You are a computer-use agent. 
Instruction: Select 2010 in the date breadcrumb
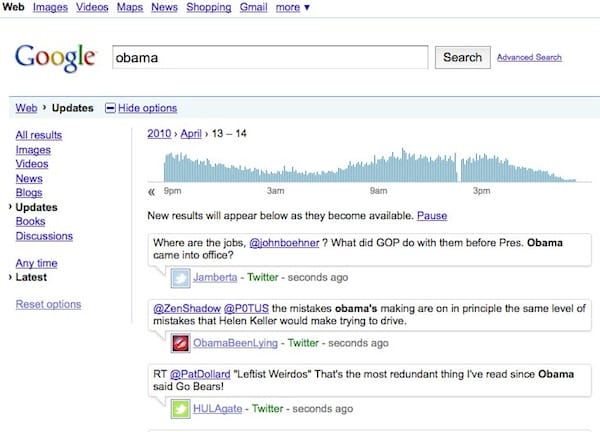click(x=159, y=133)
